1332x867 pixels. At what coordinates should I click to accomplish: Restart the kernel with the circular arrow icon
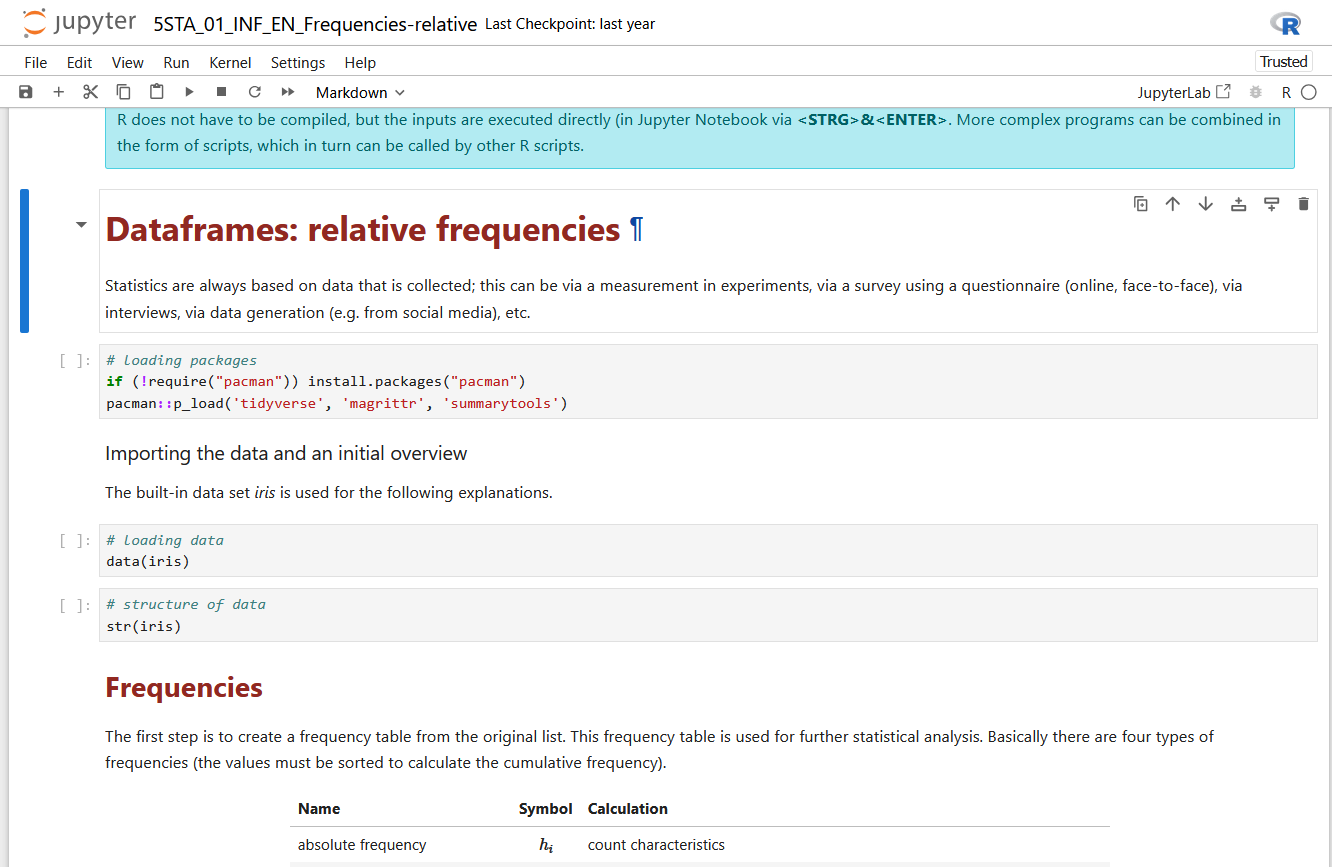254,92
